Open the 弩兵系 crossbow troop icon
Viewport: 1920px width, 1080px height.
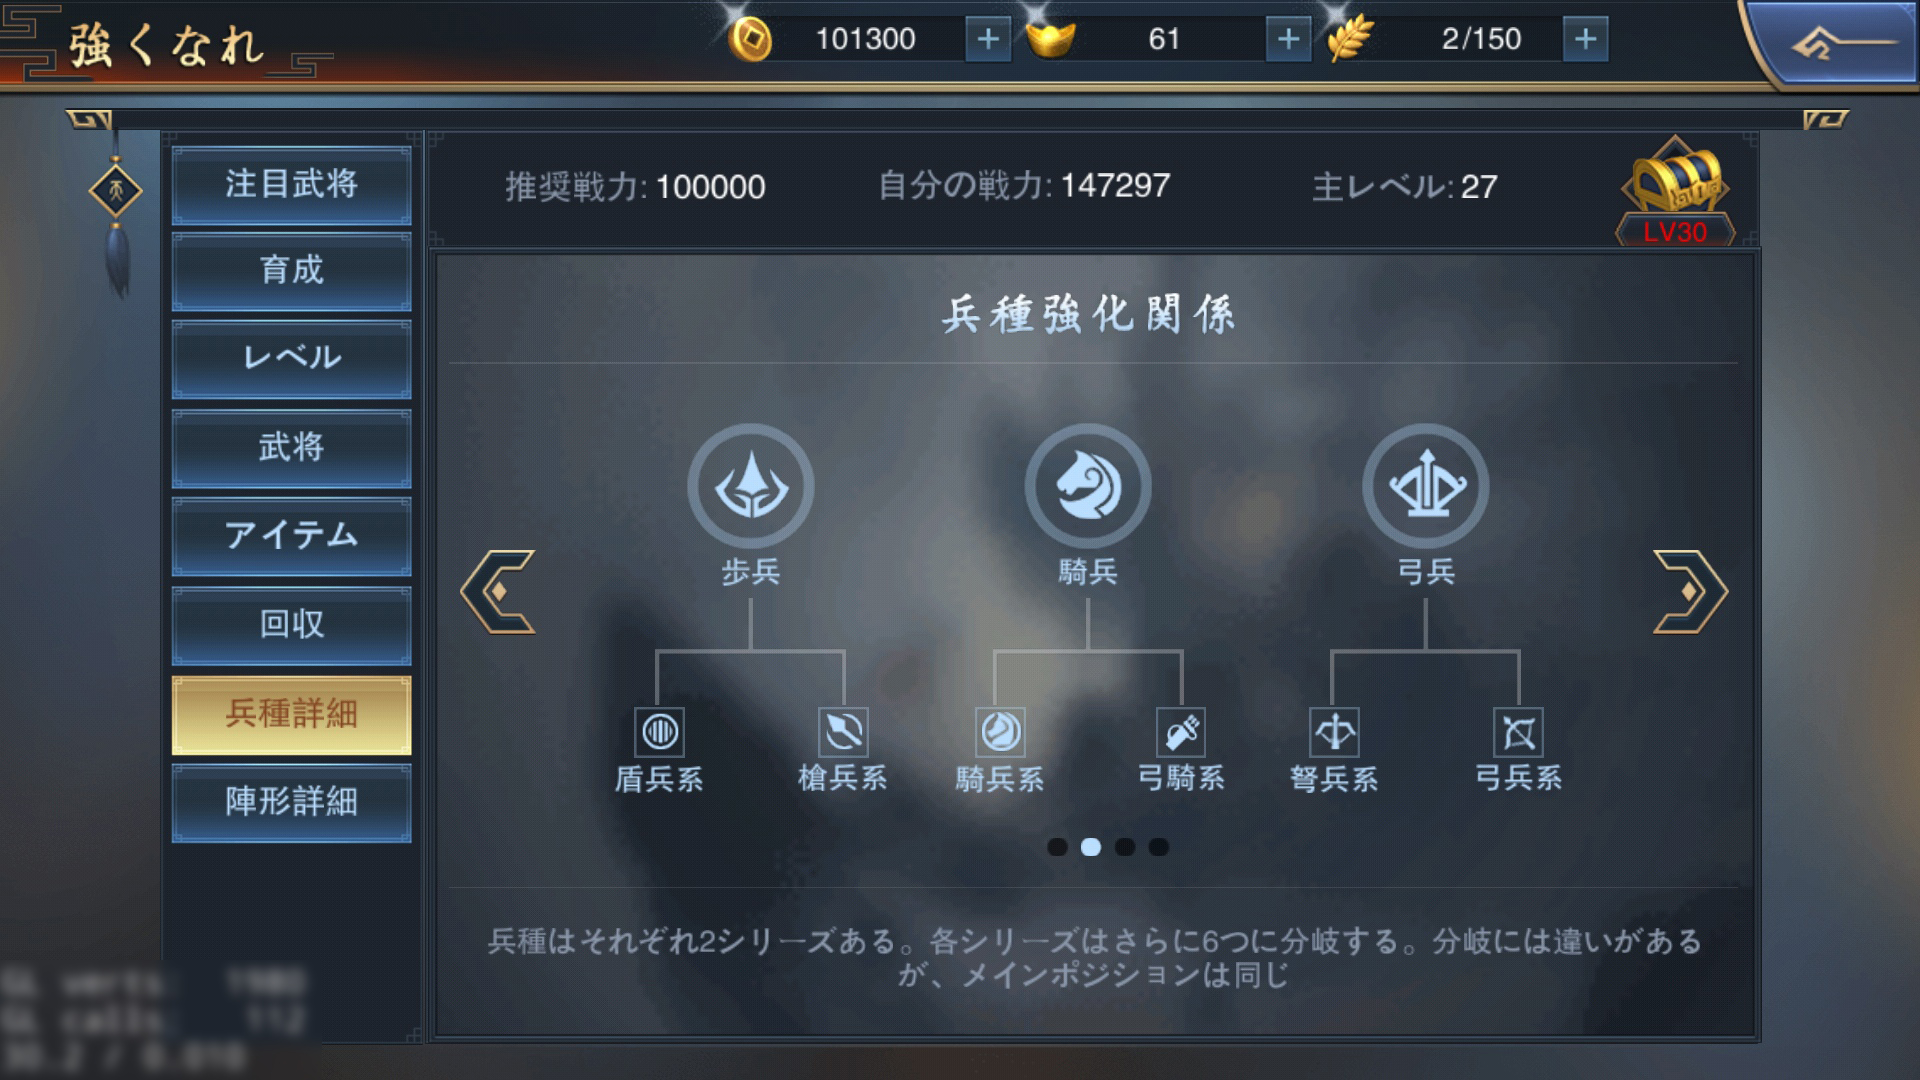1334,732
